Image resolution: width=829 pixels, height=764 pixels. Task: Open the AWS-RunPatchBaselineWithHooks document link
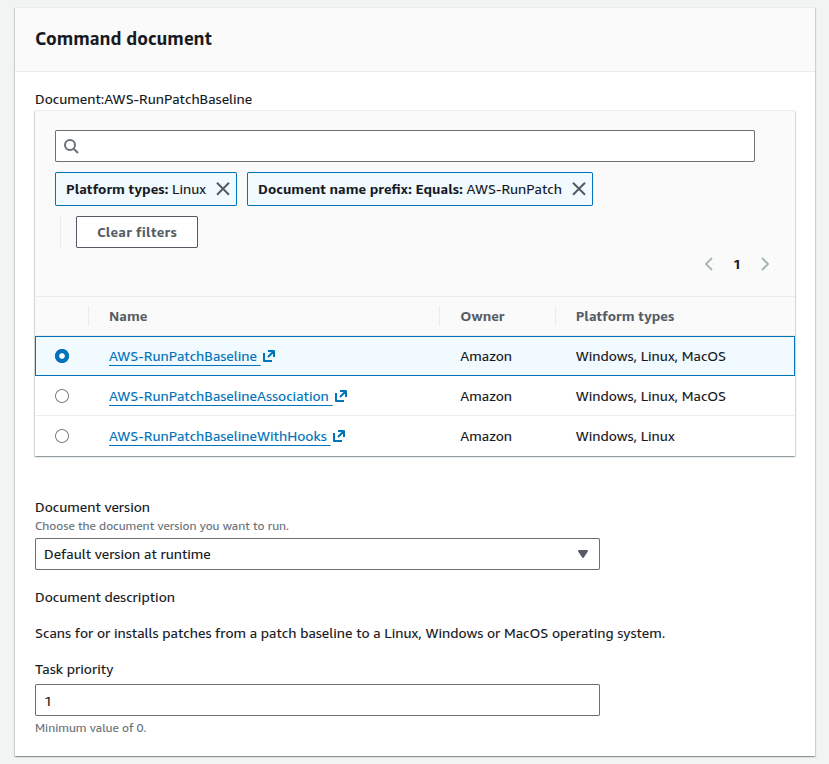pyautogui.click(x=218, y=437)
